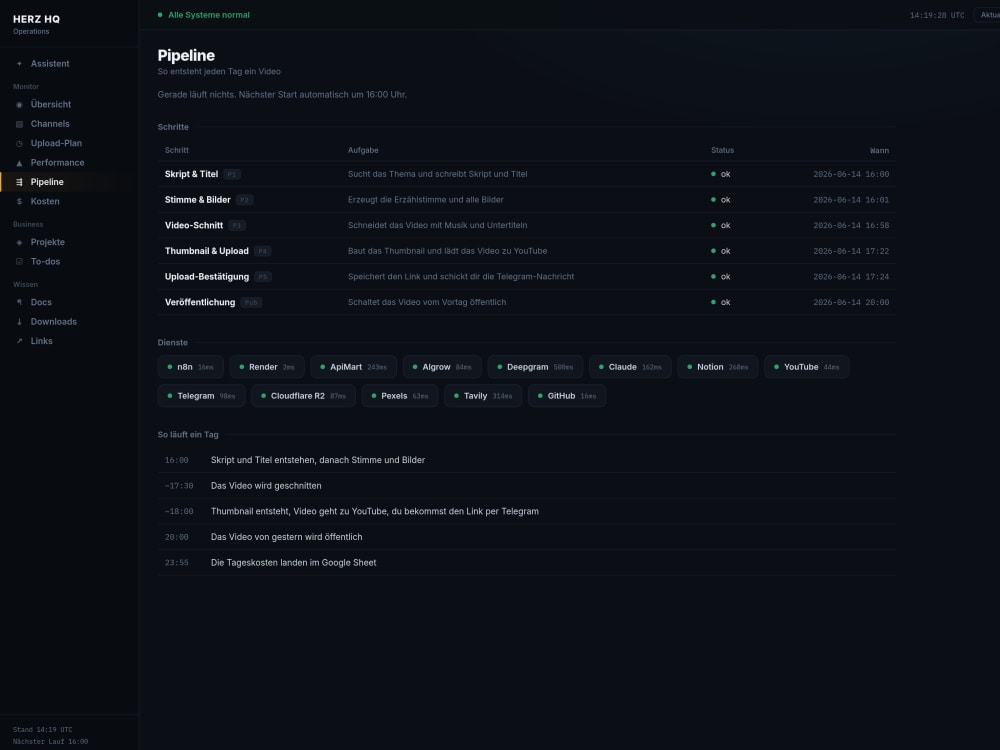This screenshot has height=750, width=1000.
Task: Click the Deepgram service chip
Action: point(535,367)
